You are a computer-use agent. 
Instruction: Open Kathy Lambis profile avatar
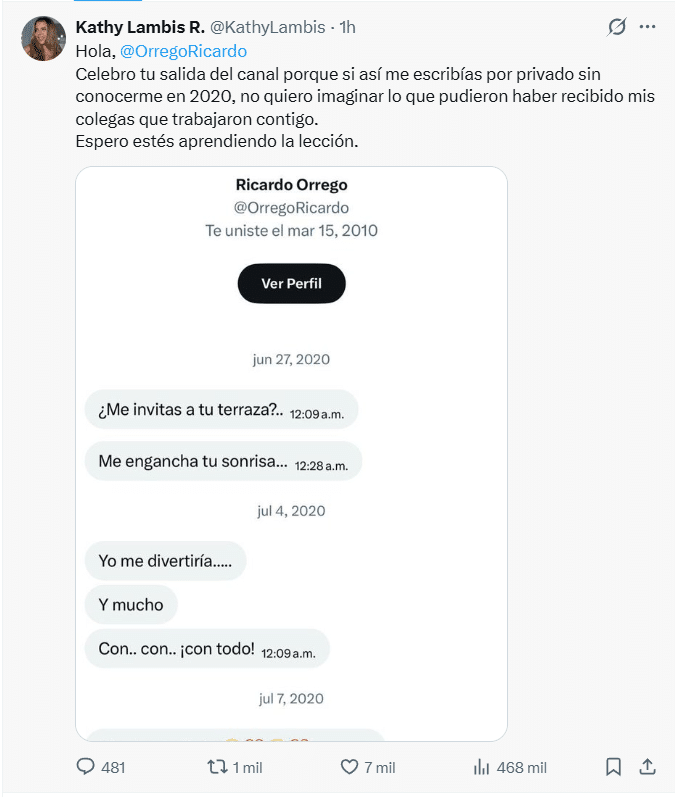pos(43,38)
